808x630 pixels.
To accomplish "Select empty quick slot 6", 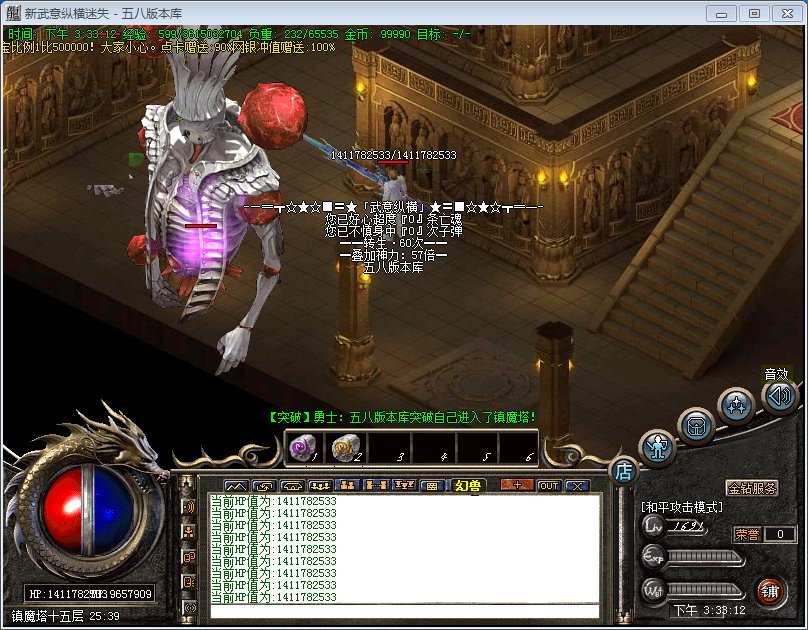I will pyautogui.click(x=519, y=449).
